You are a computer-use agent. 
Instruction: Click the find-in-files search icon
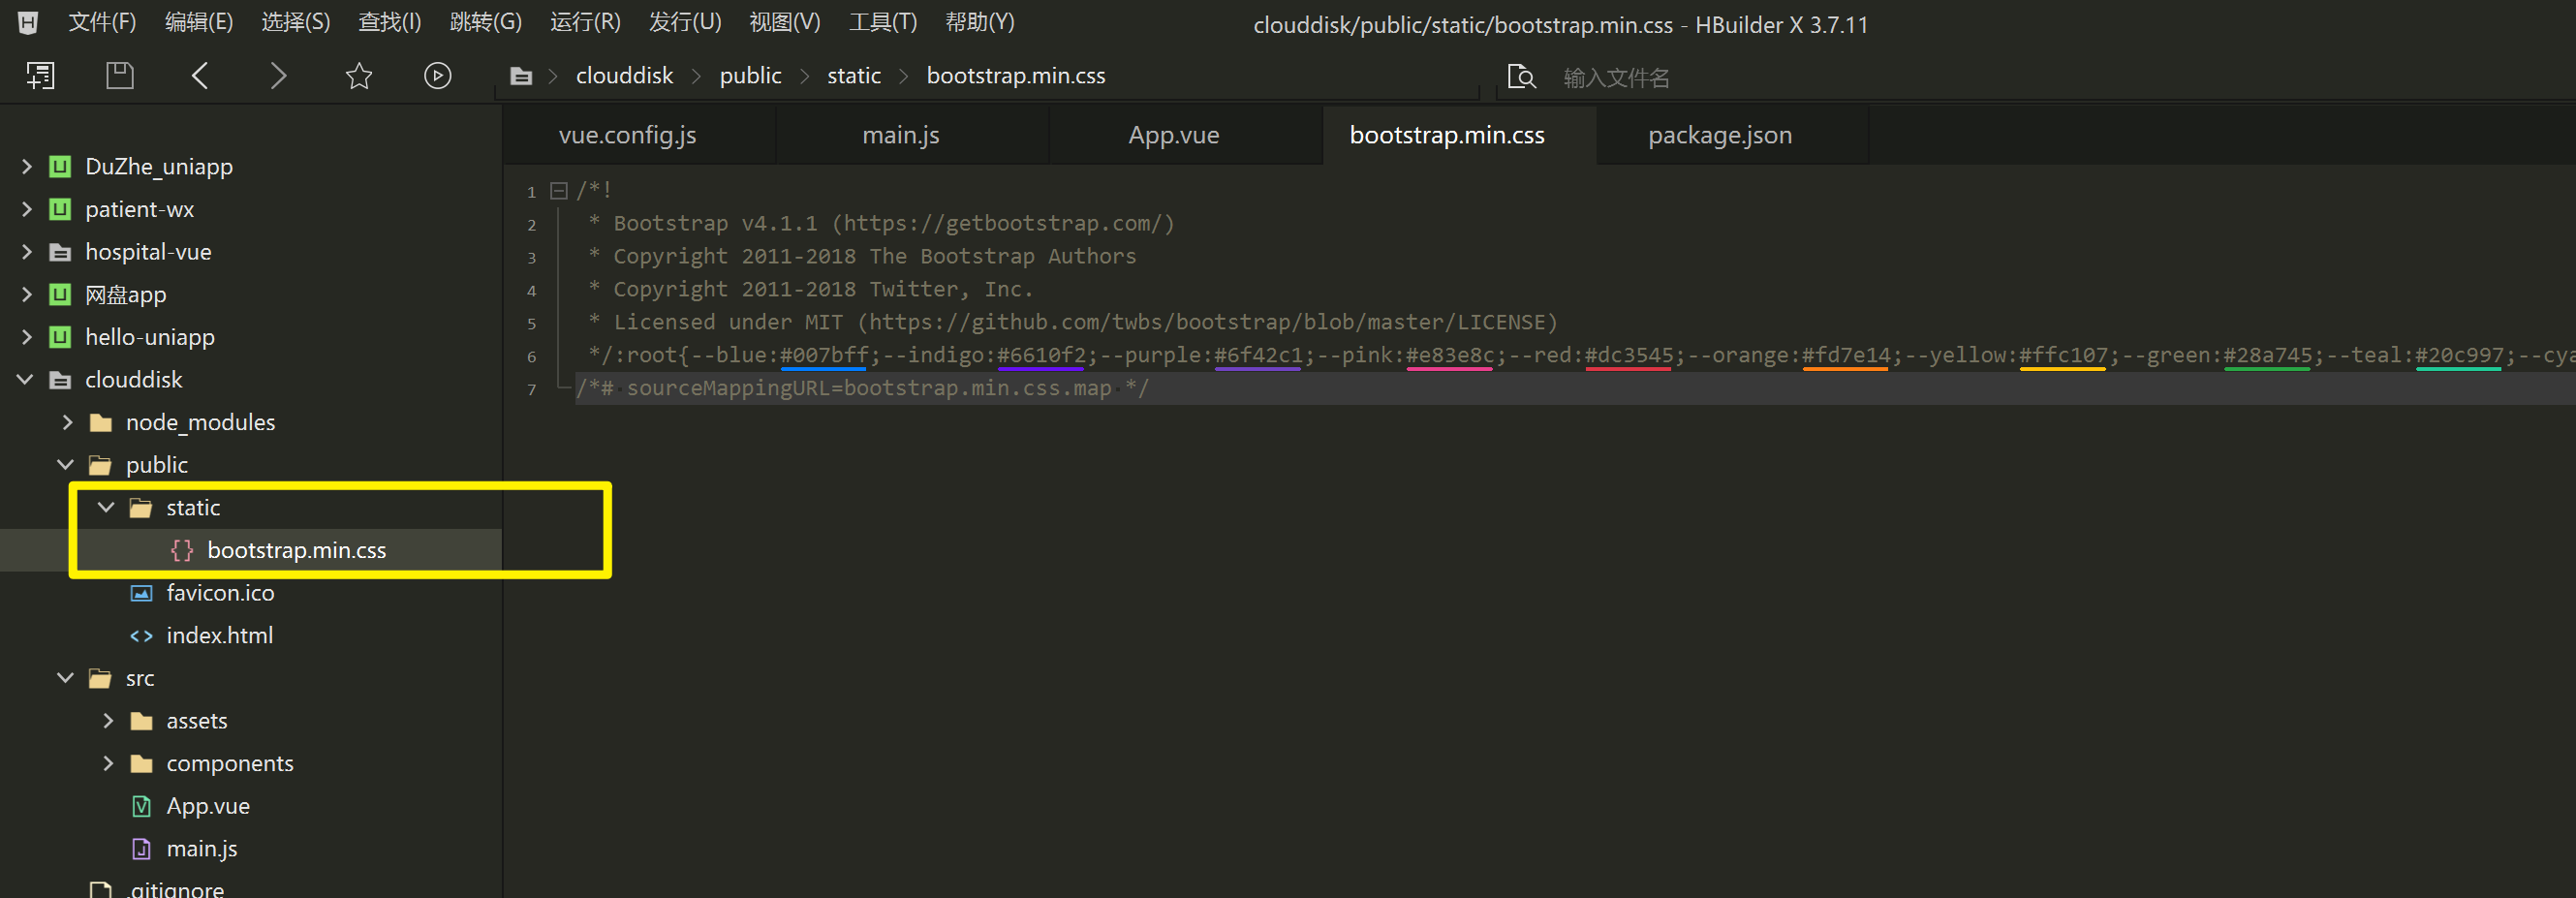pos(1521,76)
